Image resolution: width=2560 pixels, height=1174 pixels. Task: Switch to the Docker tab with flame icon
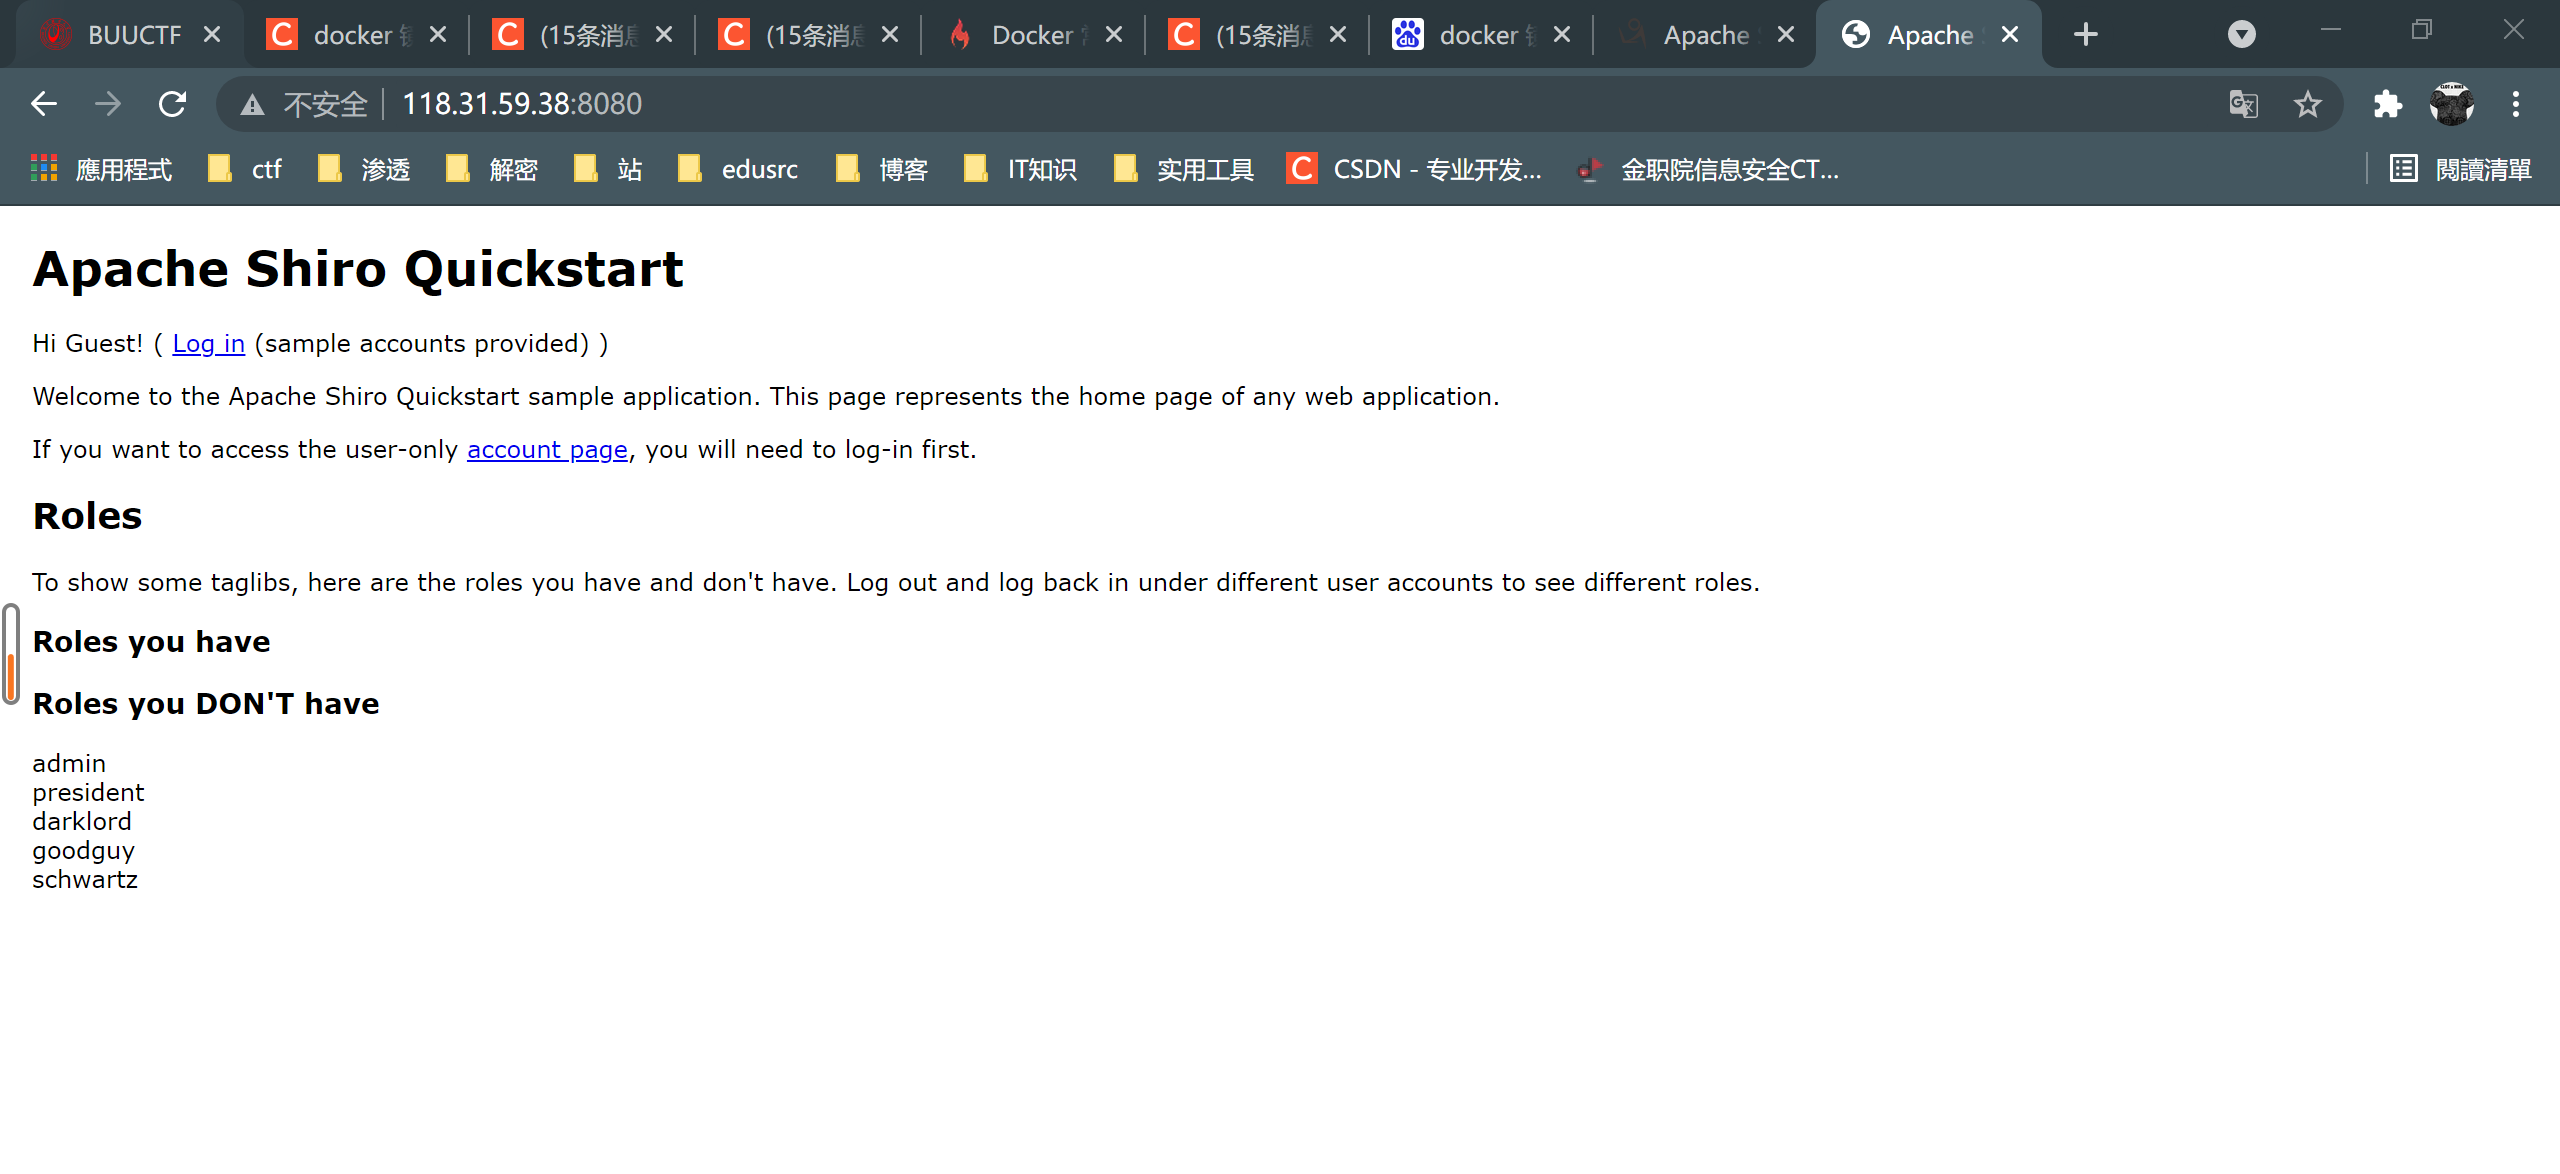click(1030, 35)
